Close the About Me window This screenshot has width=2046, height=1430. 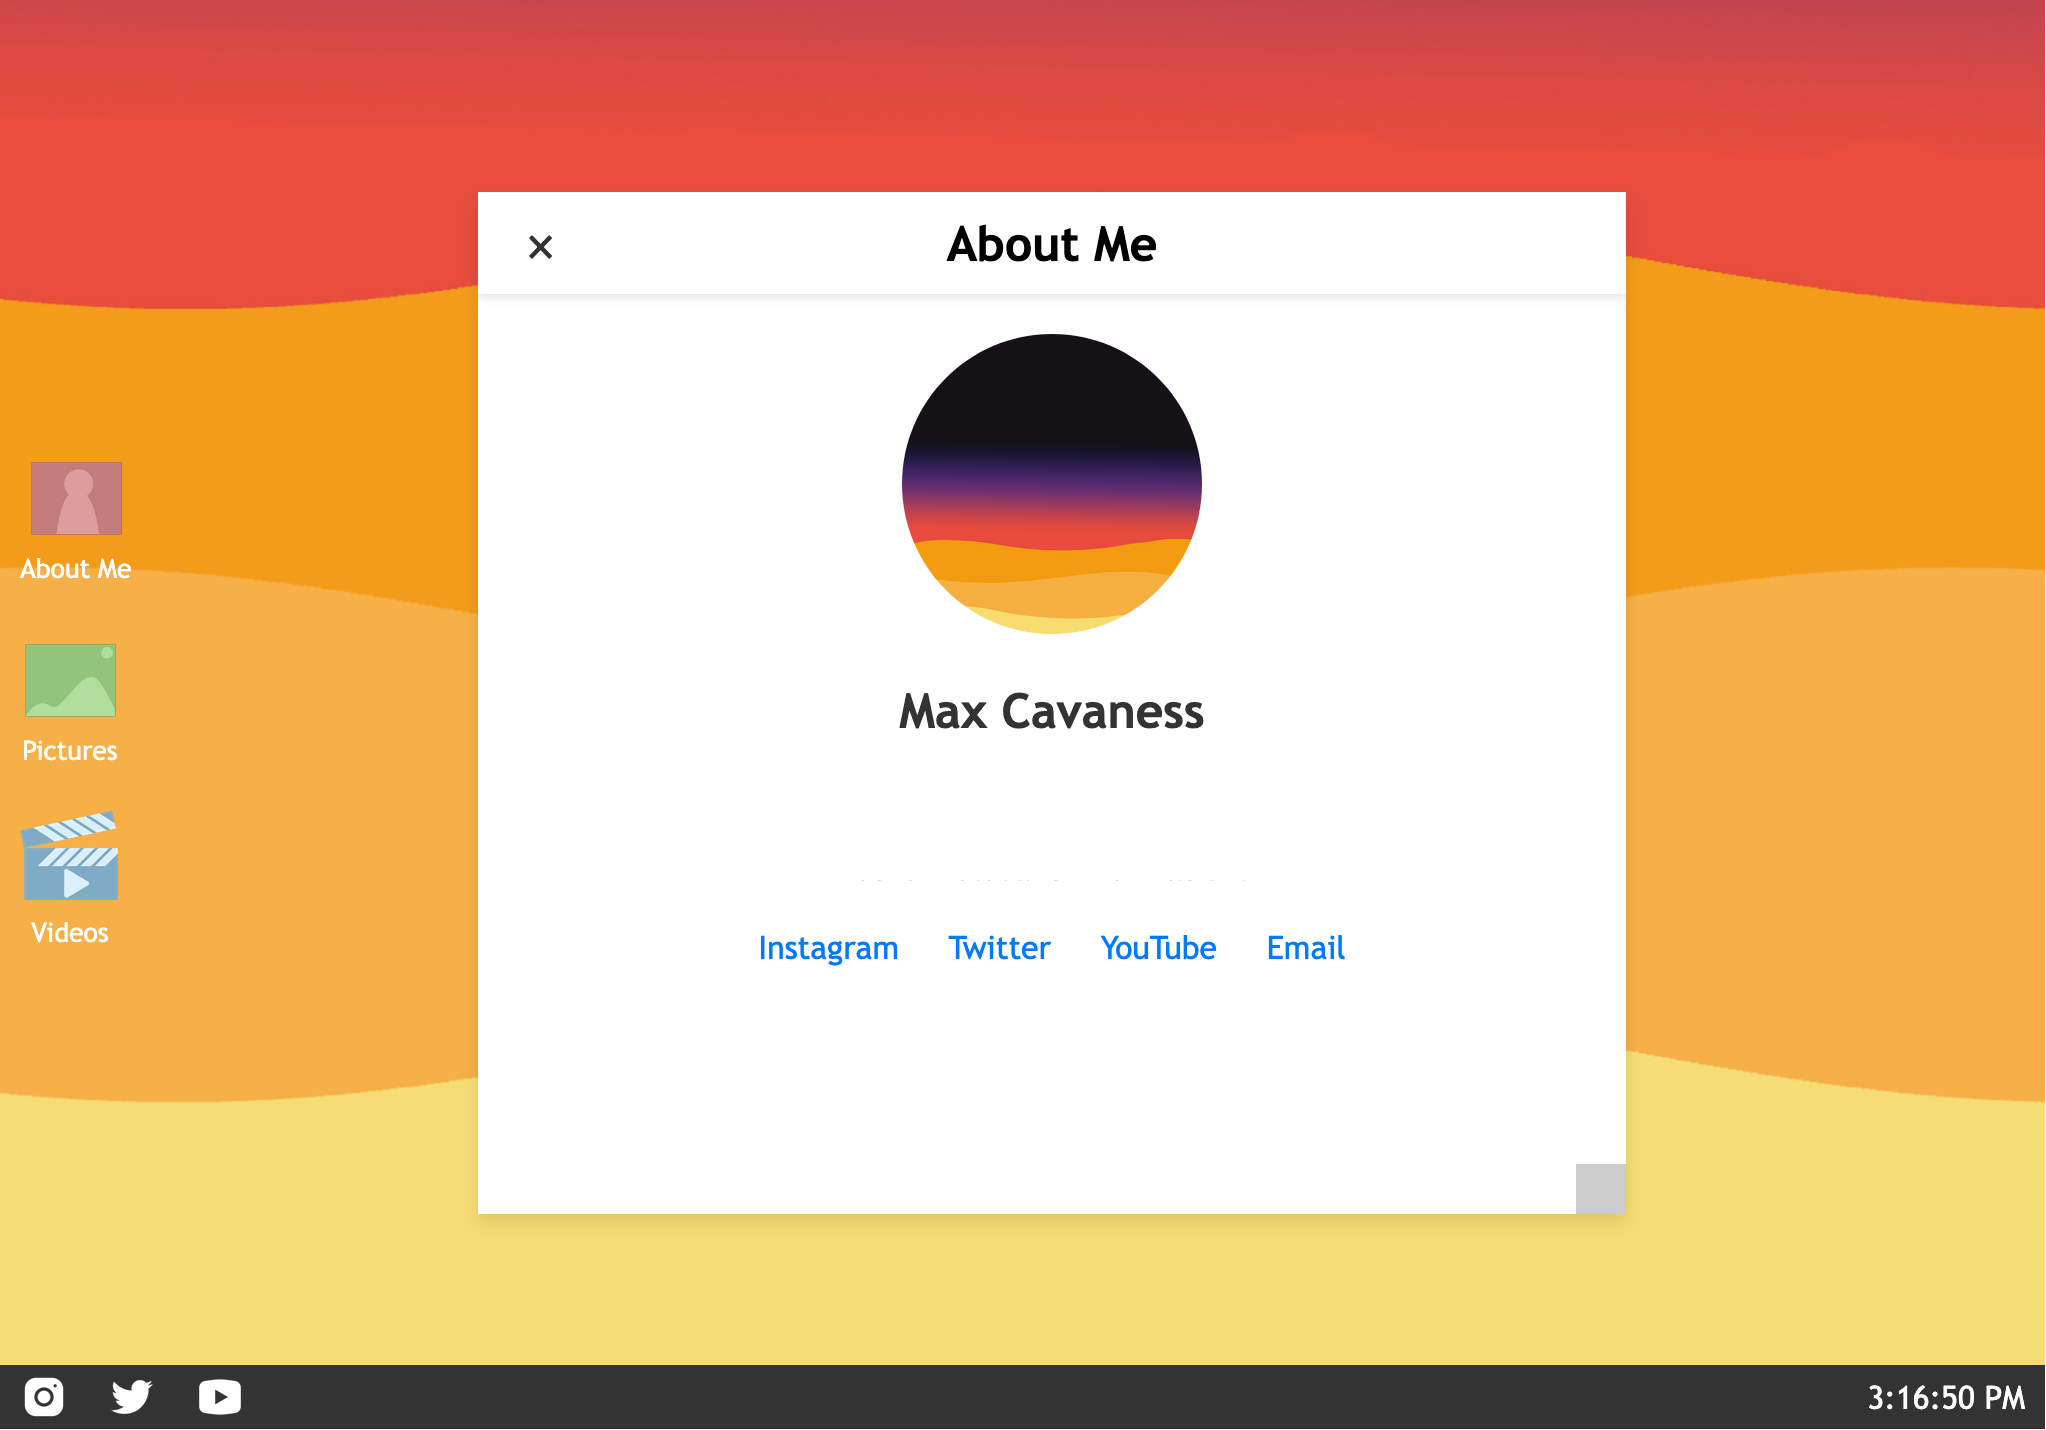coord(540,247)
